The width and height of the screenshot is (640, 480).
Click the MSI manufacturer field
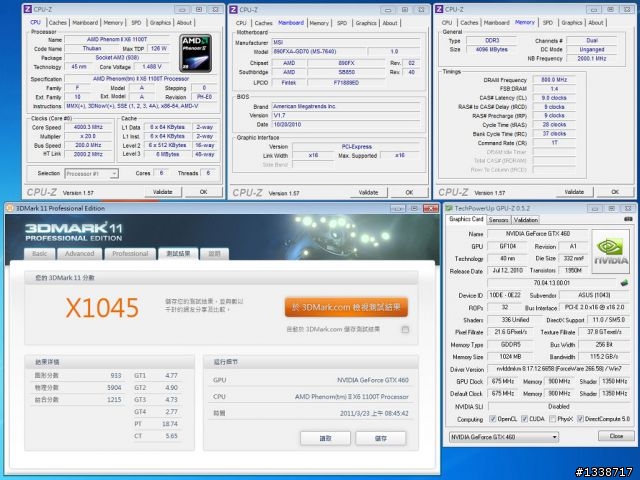pos(346,42)
